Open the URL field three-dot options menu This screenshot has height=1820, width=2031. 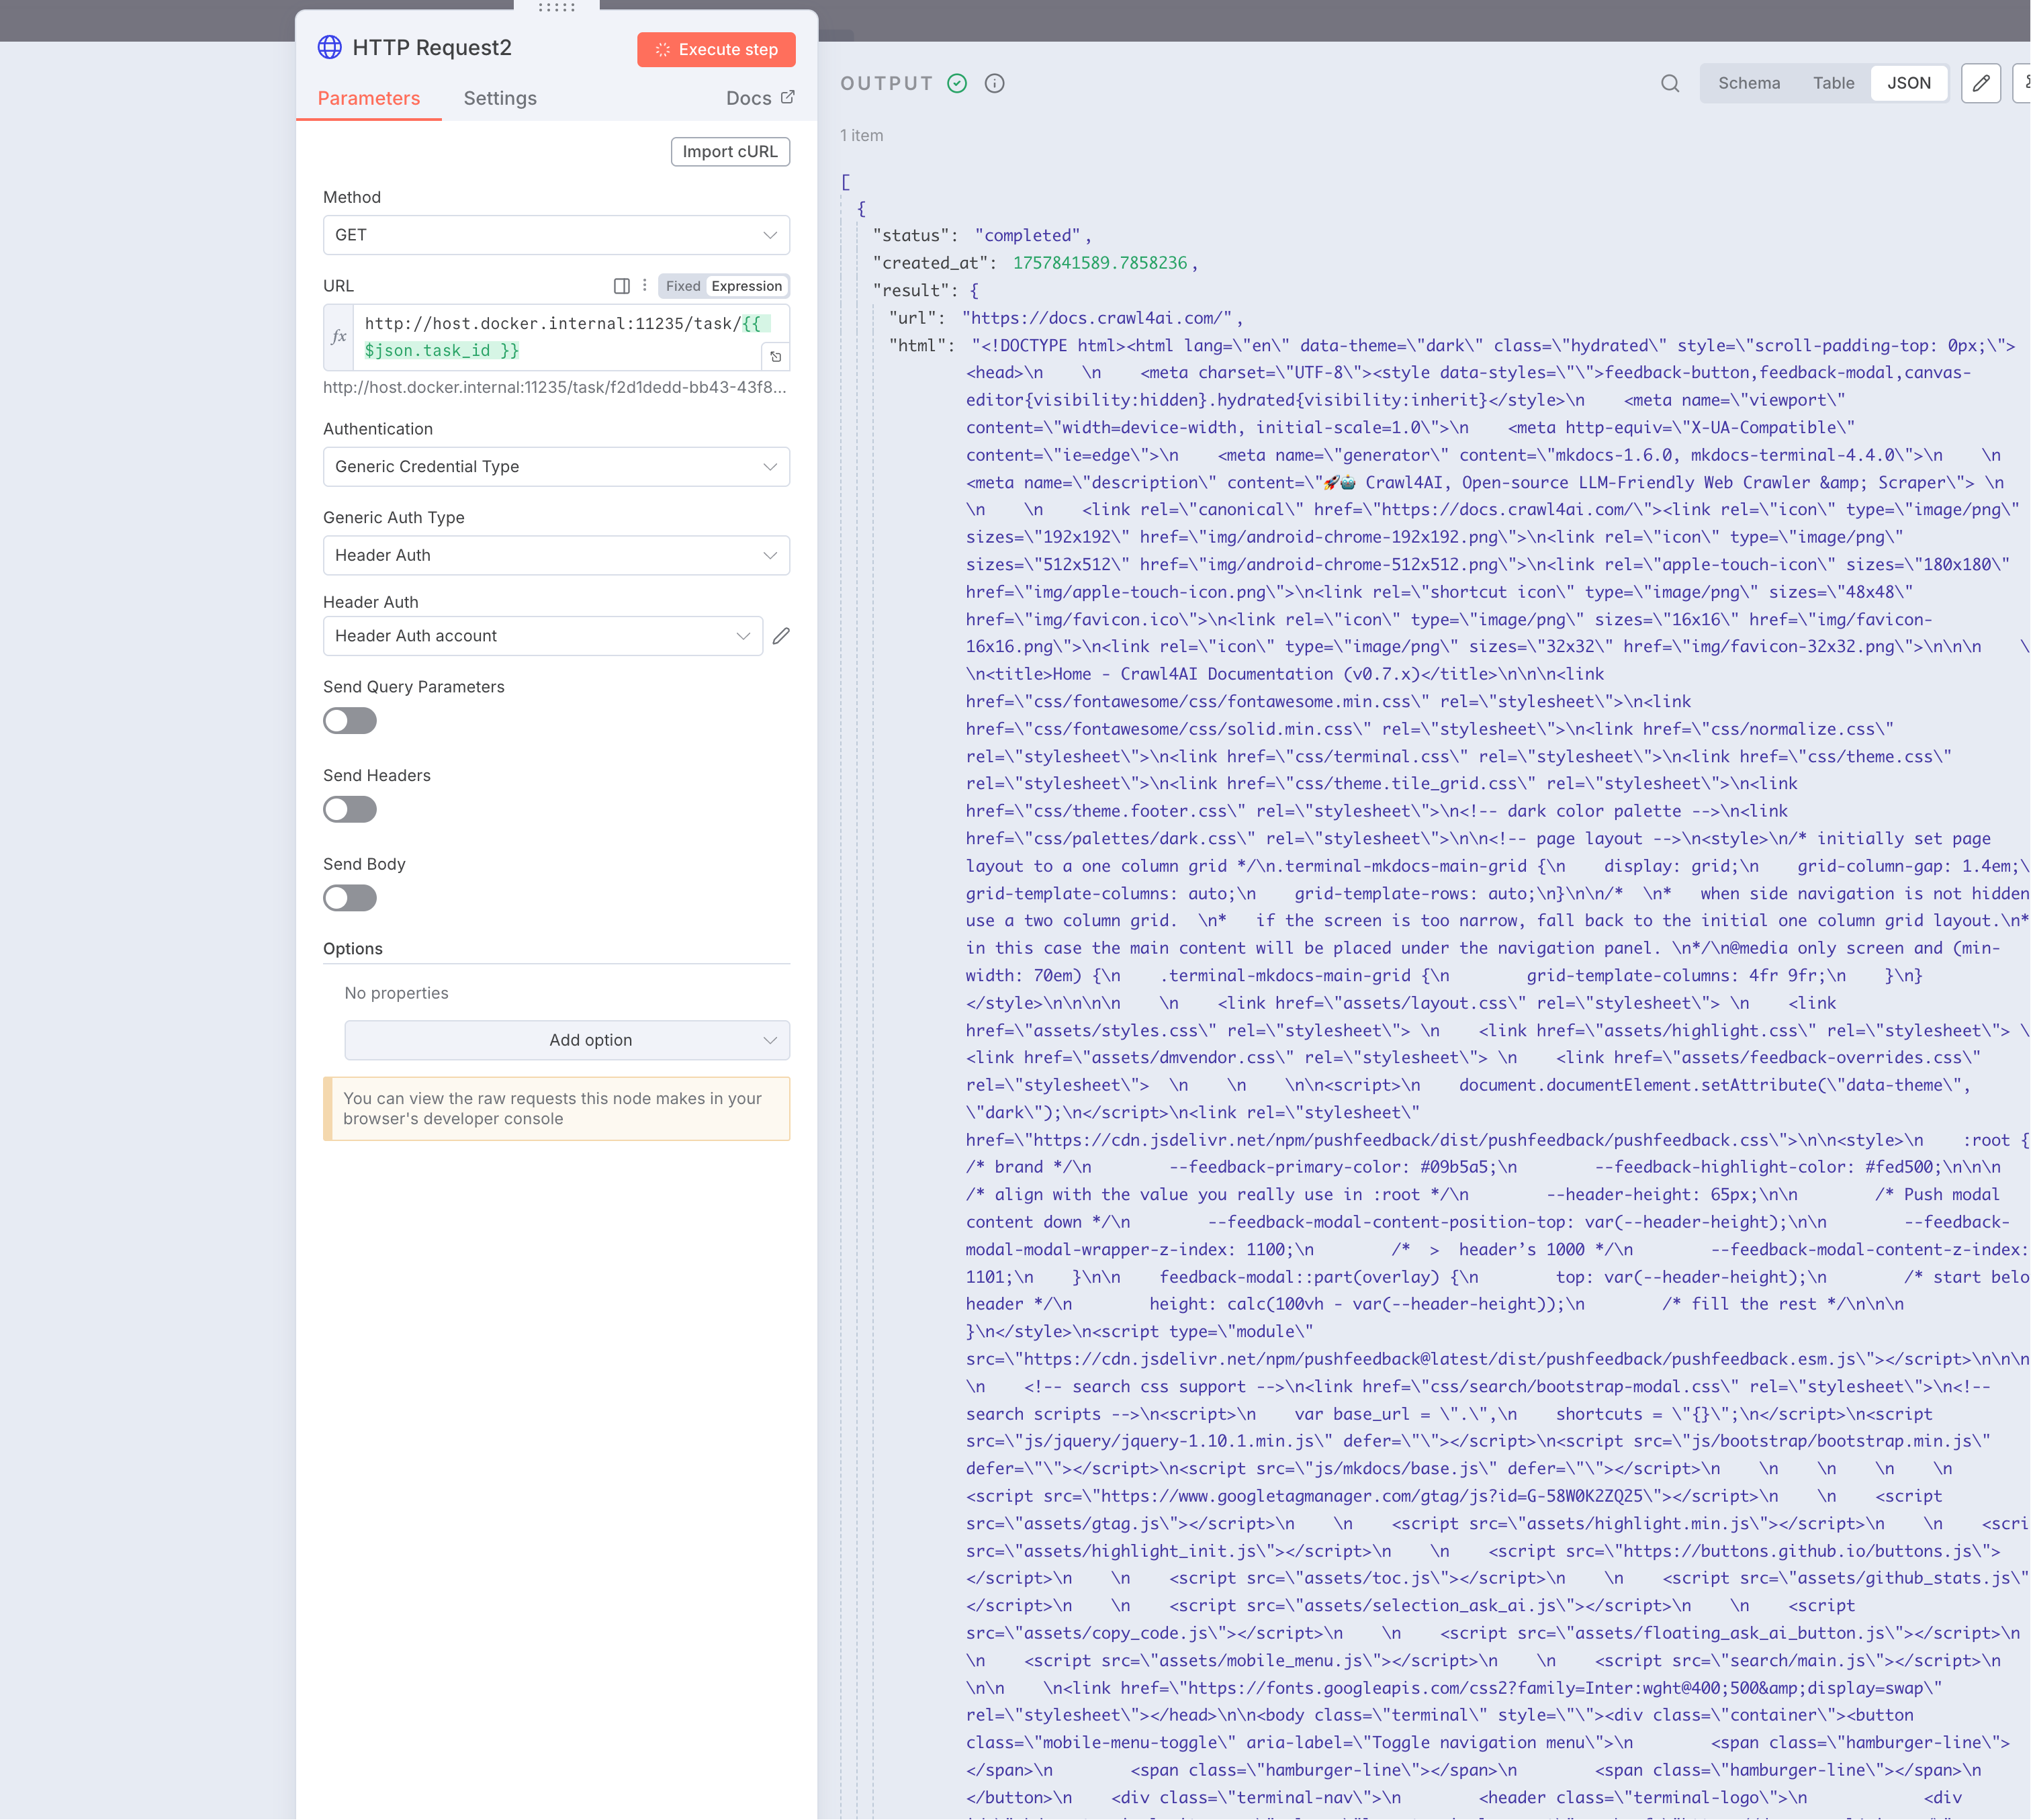(x=644, y=286)
